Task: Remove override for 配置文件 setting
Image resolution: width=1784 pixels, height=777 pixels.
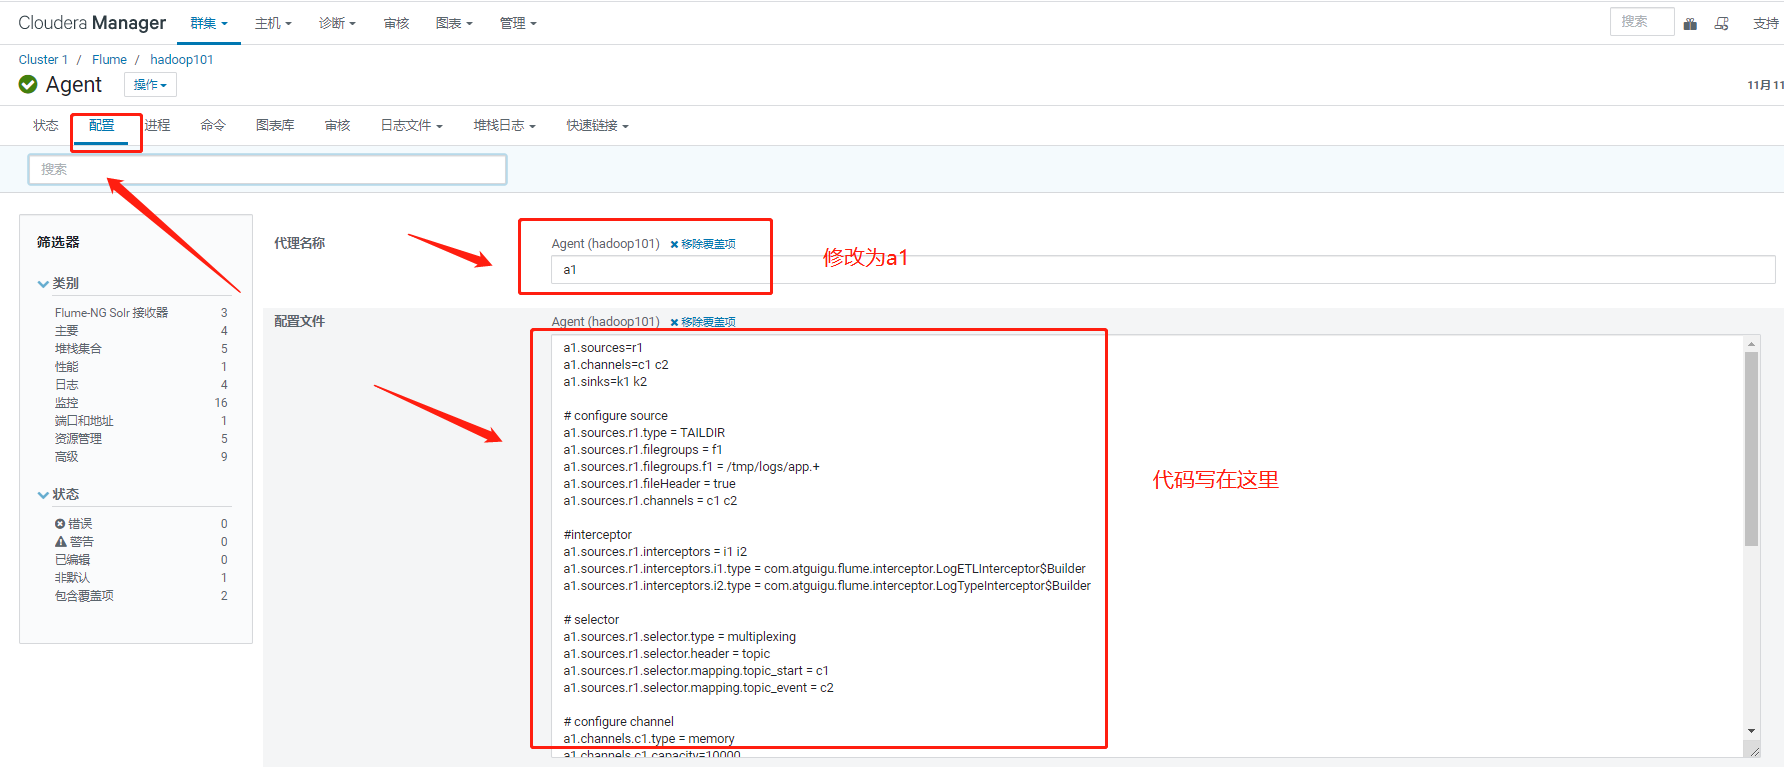Action: [x=703, y=322]
